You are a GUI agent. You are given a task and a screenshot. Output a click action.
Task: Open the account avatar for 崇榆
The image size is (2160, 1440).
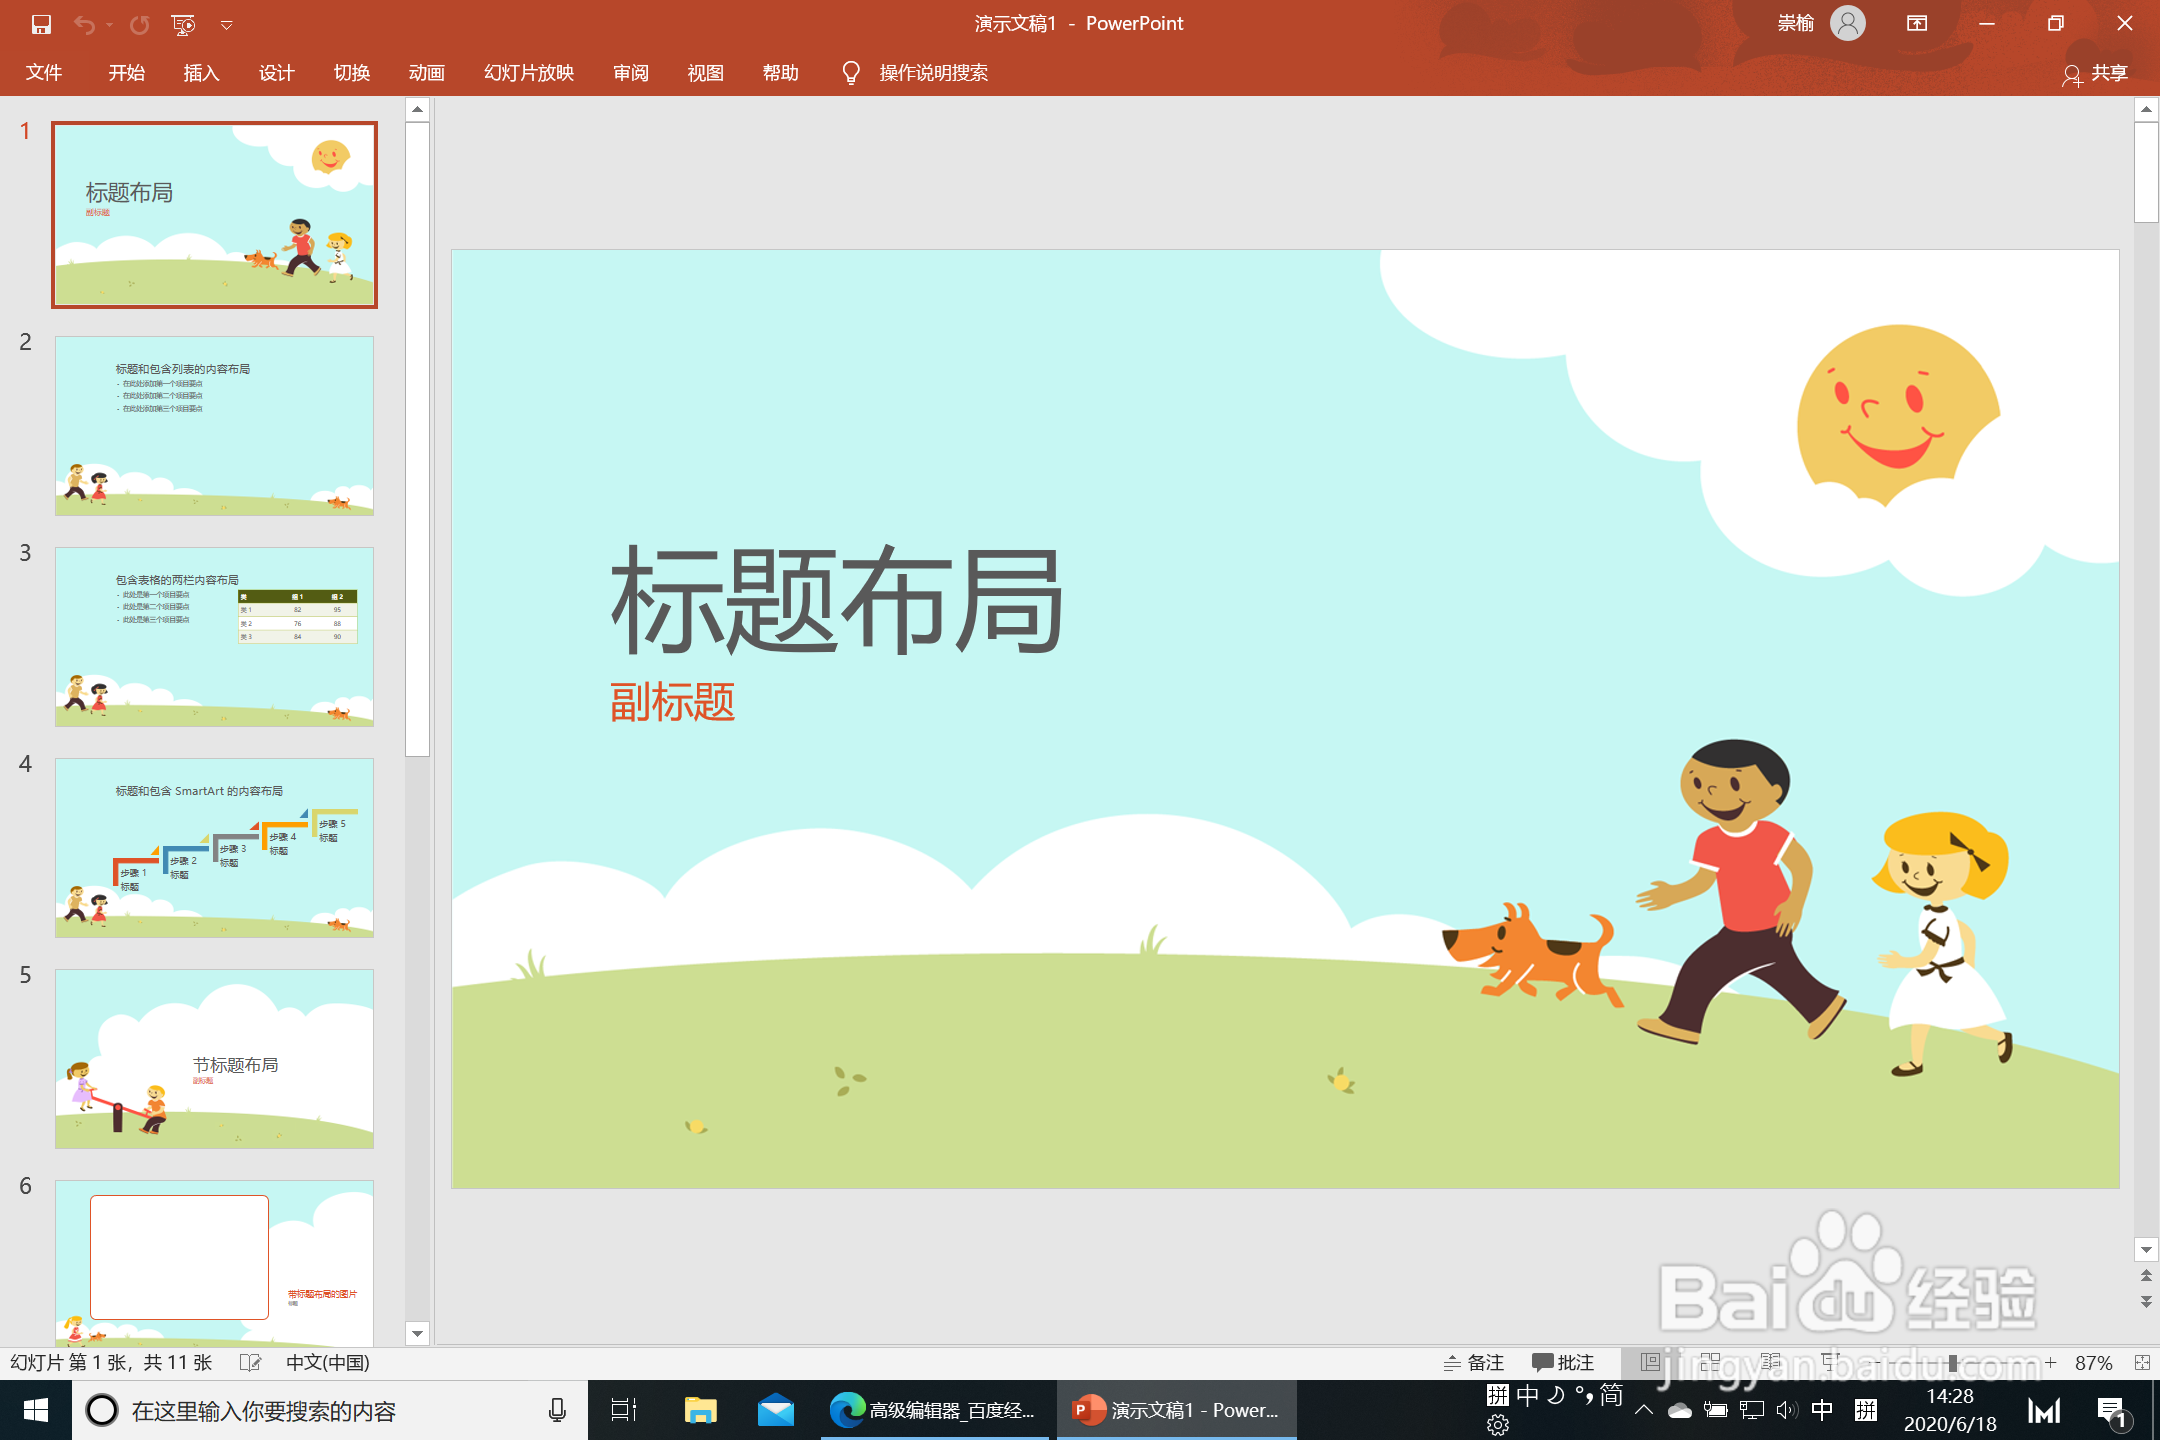[1848, 23]
